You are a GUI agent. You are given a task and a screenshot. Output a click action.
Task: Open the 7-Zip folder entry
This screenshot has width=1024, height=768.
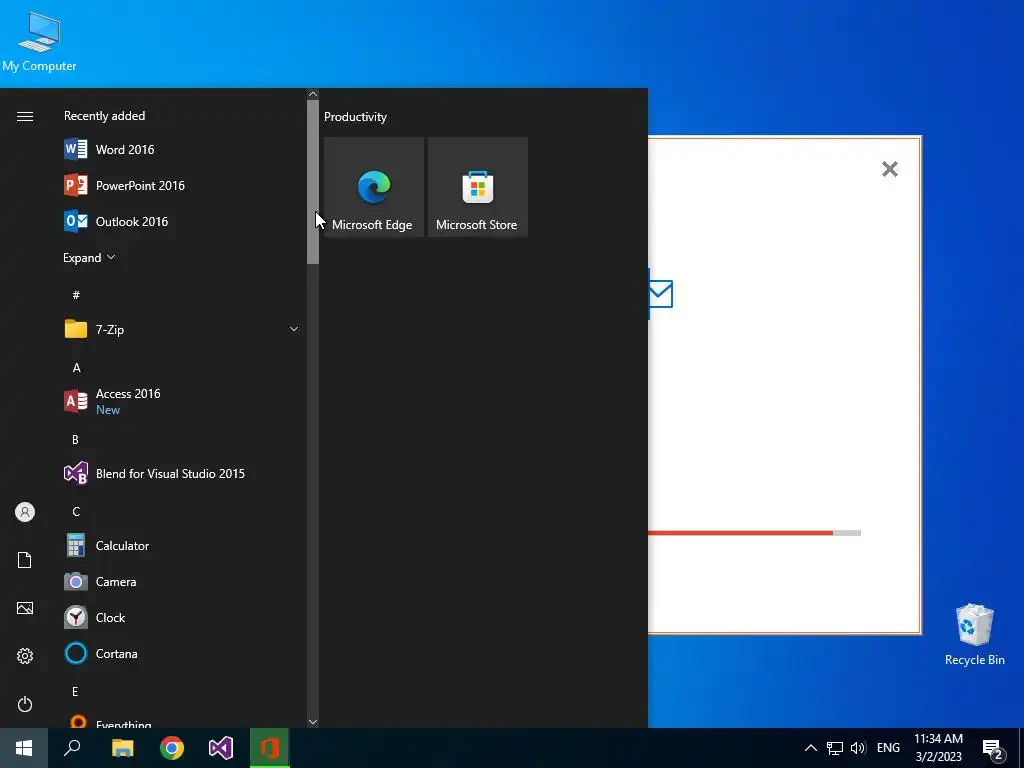[x=183, y=329]
